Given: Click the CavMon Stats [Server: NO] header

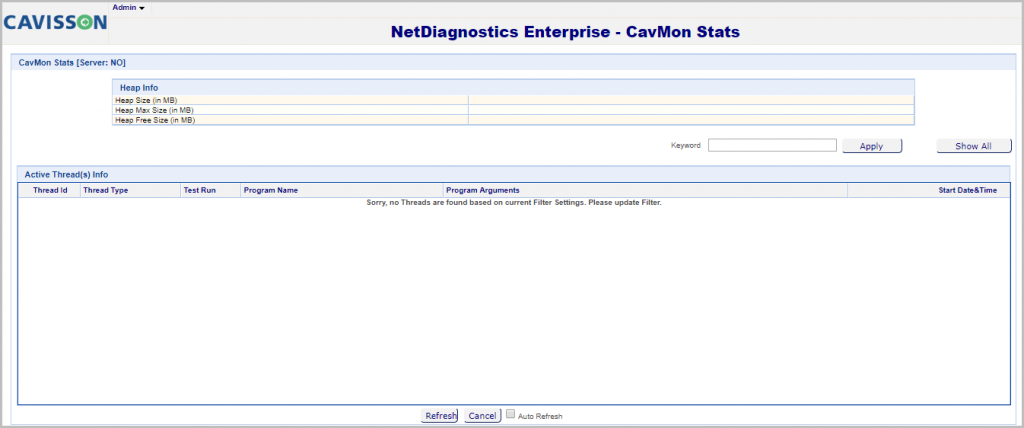Looking at the screenshot, I should point(511,62).
